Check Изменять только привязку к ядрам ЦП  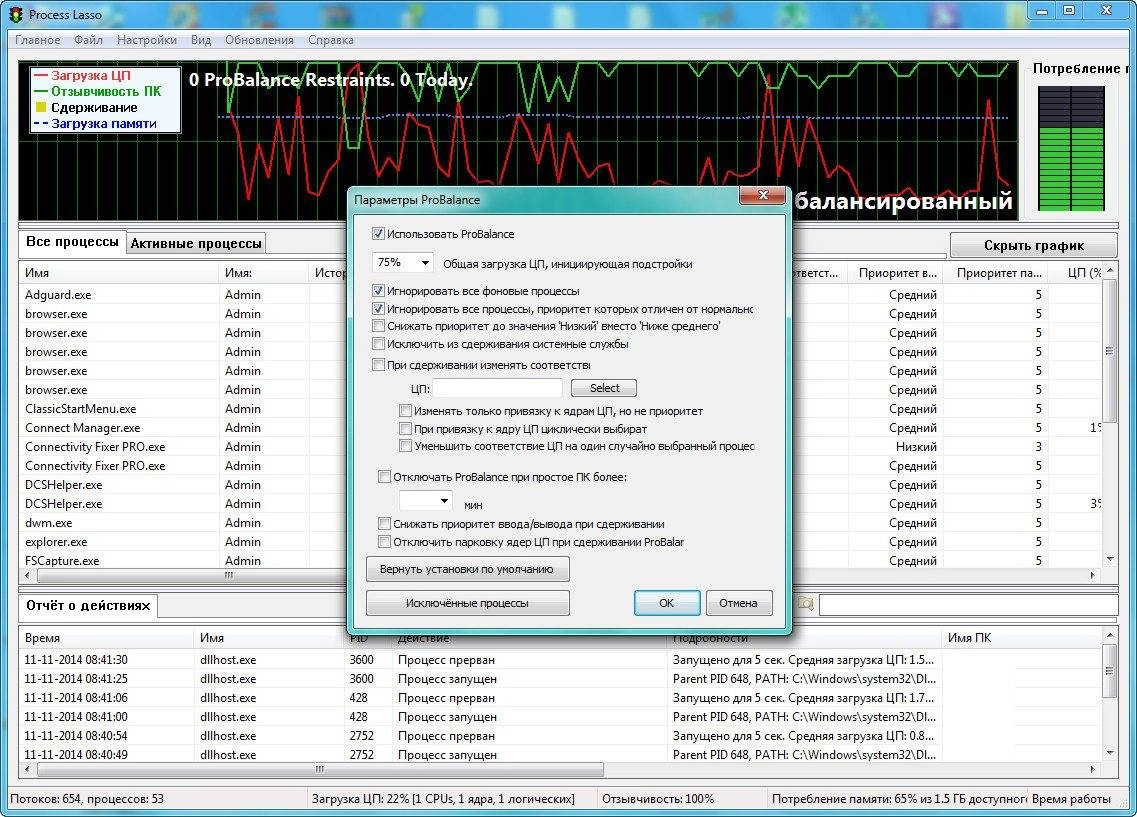click(405, 410)
